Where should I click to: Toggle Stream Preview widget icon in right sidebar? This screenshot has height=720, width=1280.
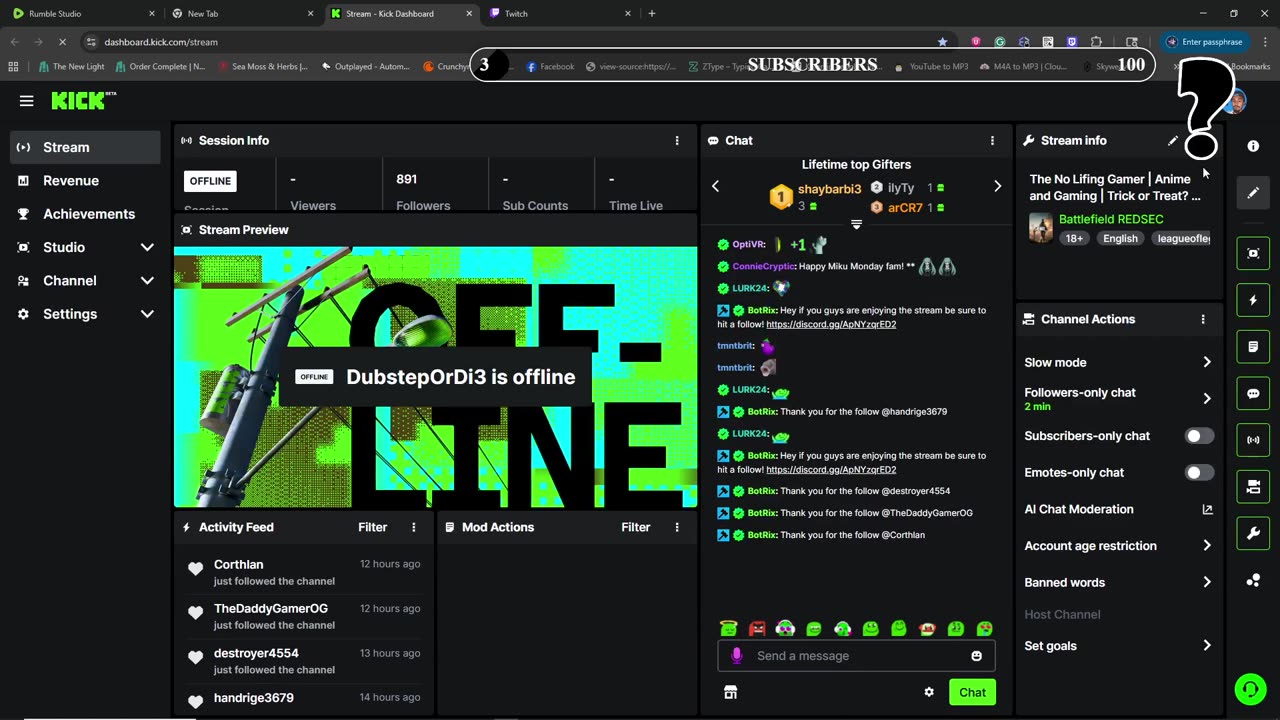click(x=1253, y=253)
